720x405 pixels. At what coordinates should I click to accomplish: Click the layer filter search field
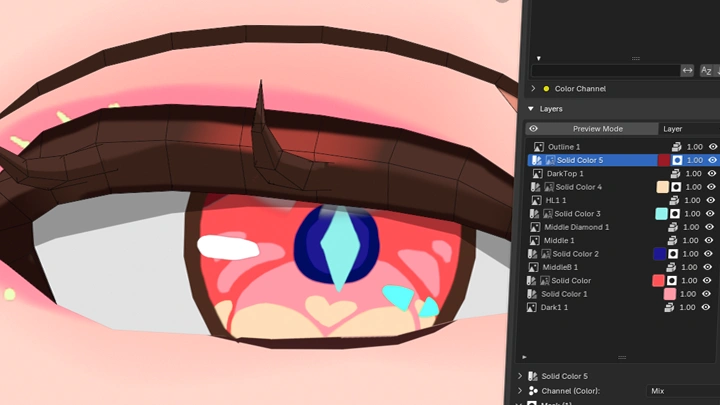coord(606,71)
